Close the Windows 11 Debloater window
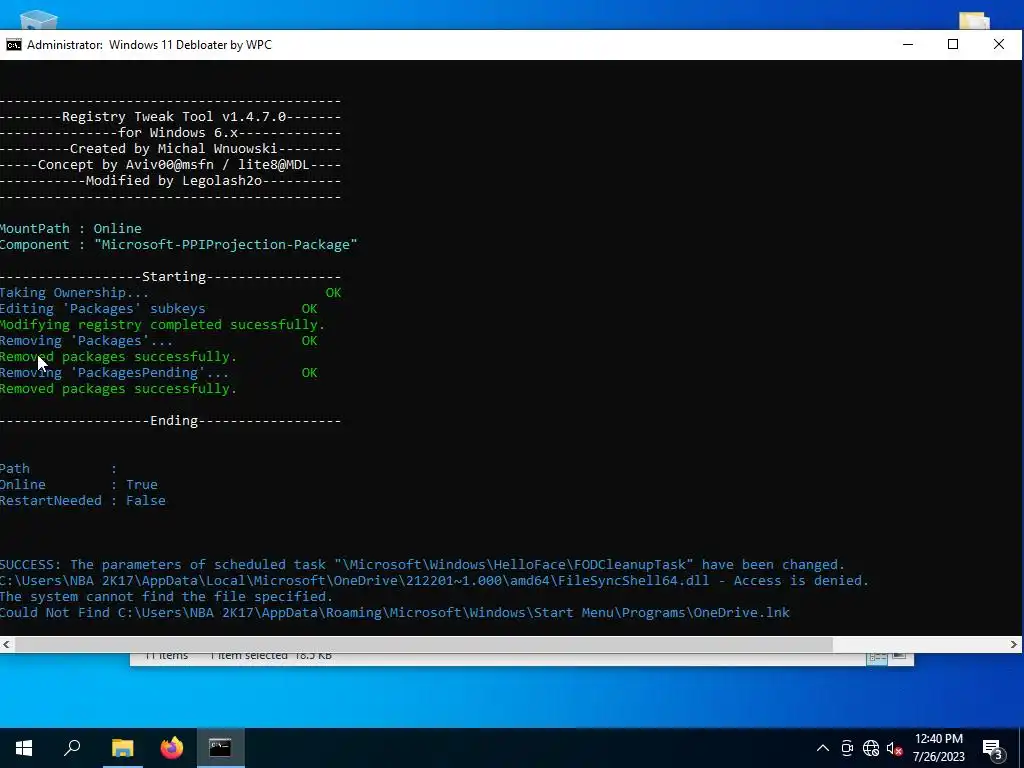 999,44
